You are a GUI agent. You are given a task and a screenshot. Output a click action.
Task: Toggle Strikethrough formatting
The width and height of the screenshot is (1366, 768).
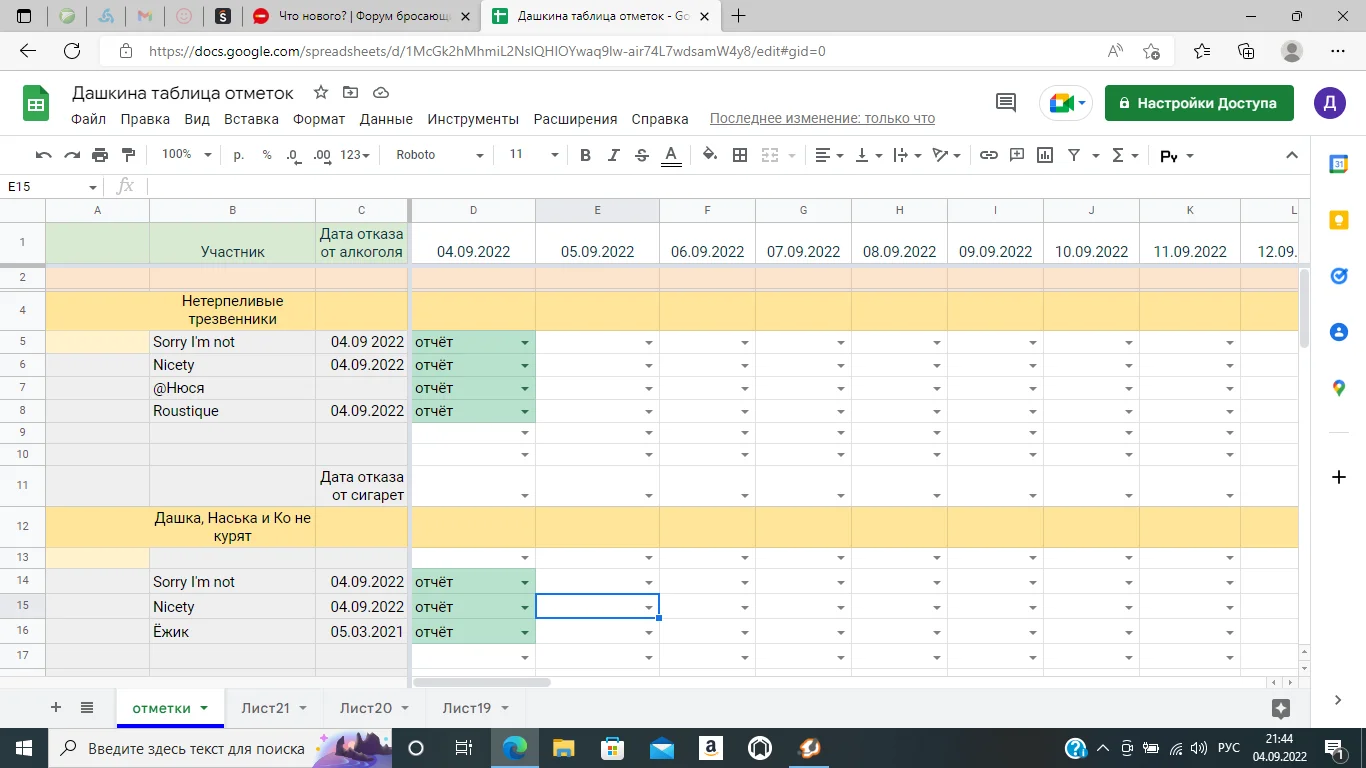642,155
